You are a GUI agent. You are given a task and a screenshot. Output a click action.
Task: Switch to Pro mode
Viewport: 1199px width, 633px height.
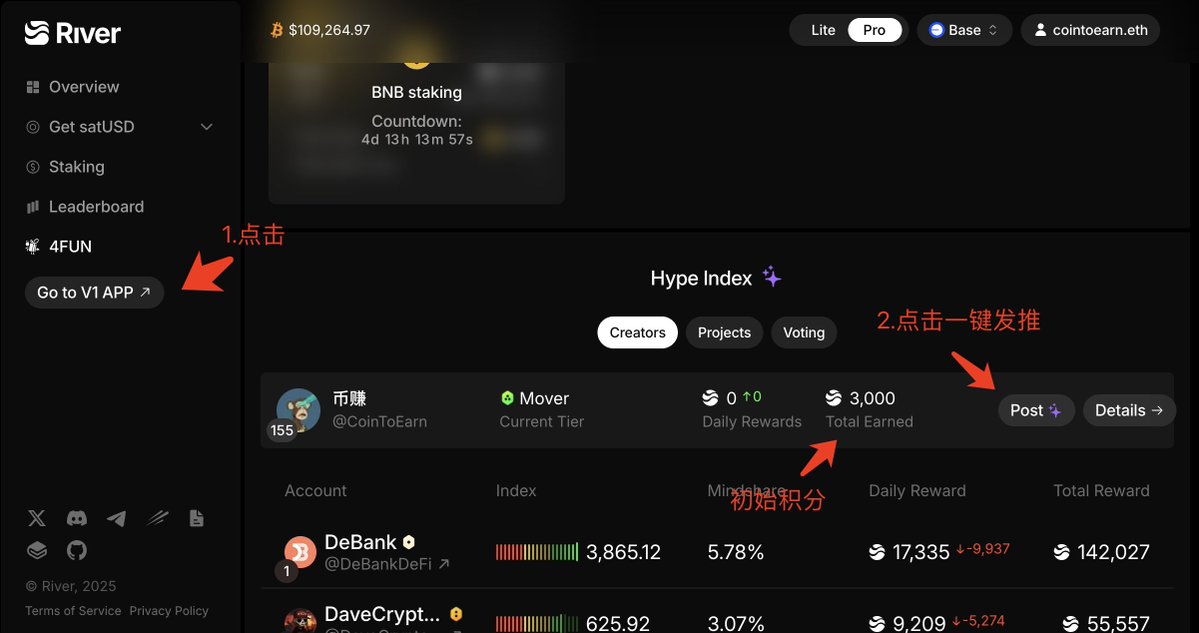tap(874, 30)
